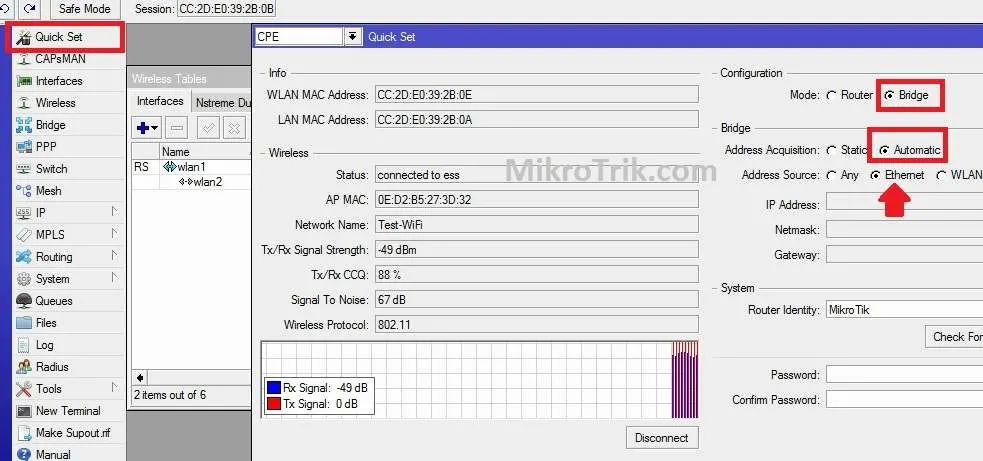Image resolution: width=983 pixels, height=461 pixels.
Task: Click the redo arrow icon
Action: [29, 9]
